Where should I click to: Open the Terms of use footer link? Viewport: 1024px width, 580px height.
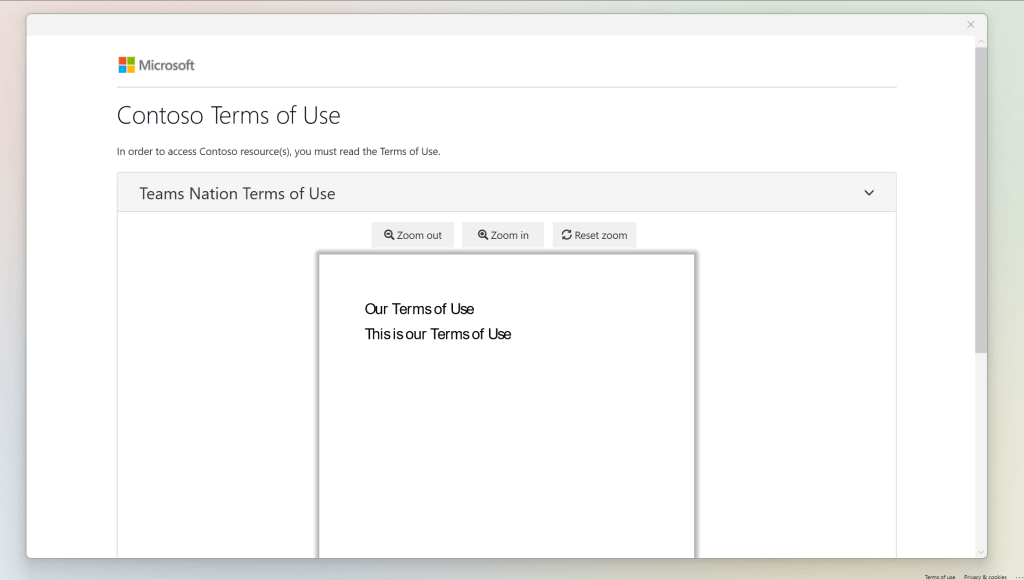(939, 577)
